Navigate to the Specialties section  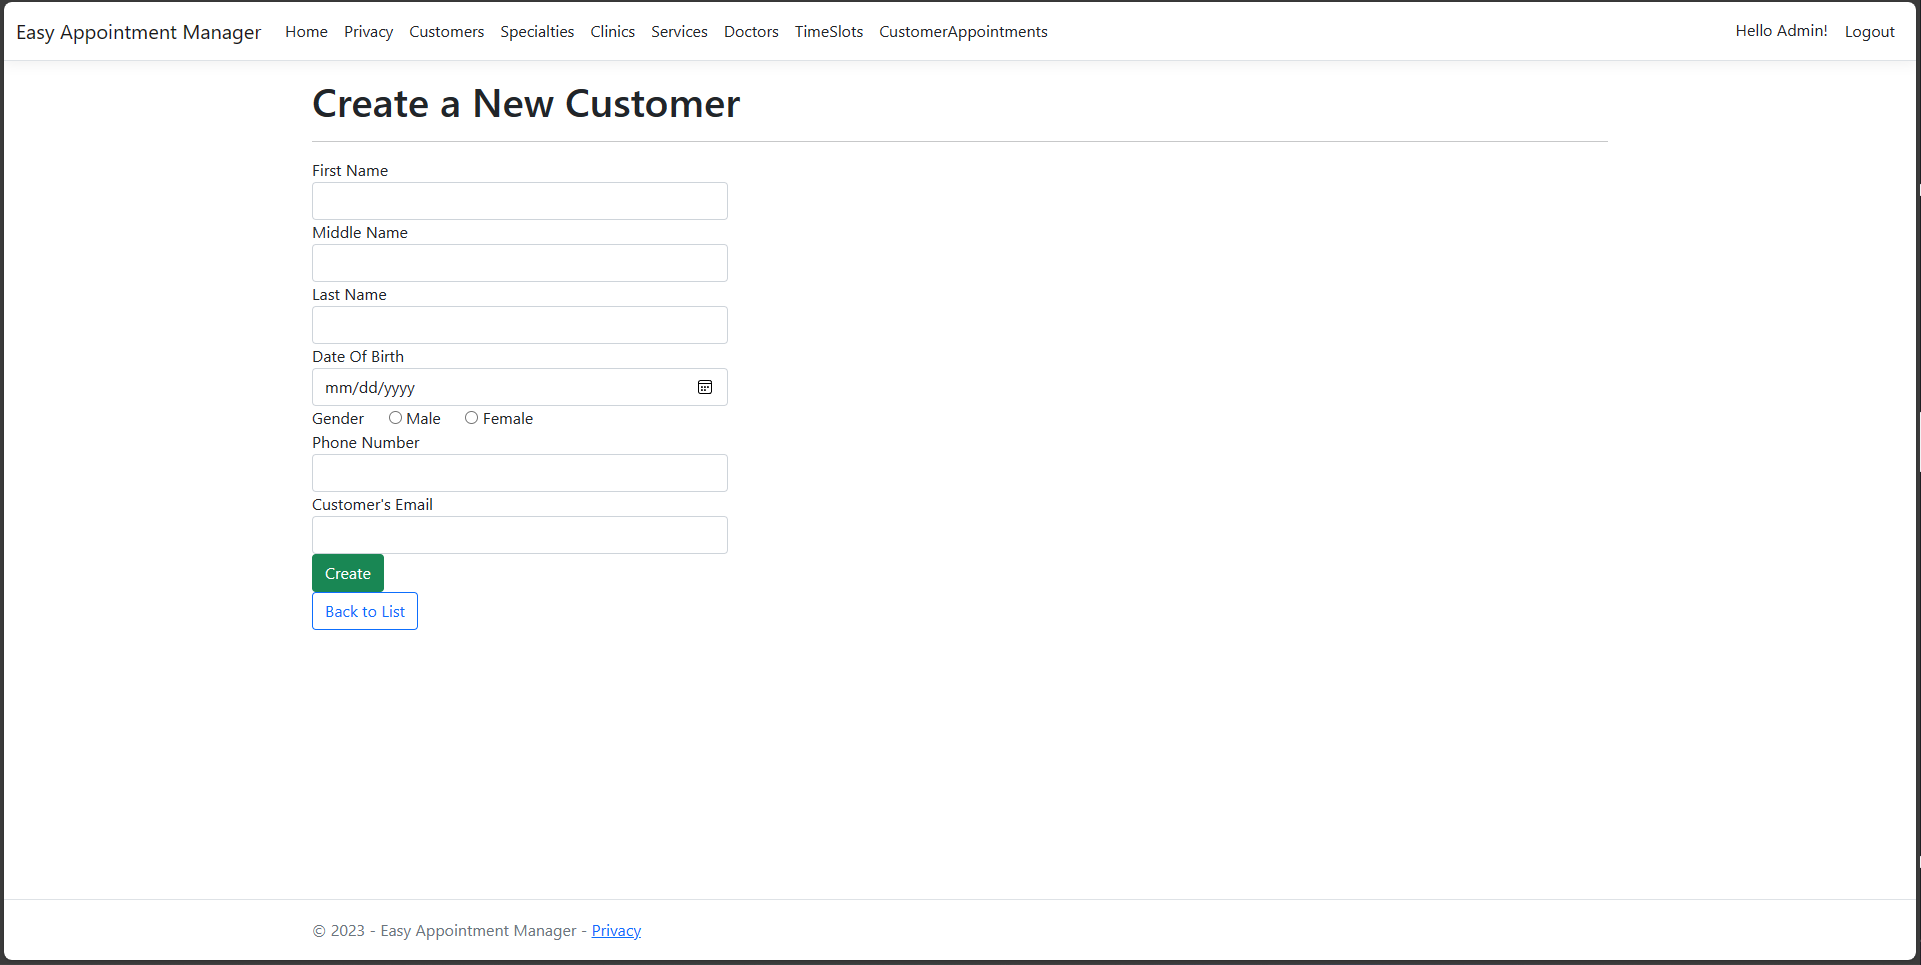[x=537, y=31]
